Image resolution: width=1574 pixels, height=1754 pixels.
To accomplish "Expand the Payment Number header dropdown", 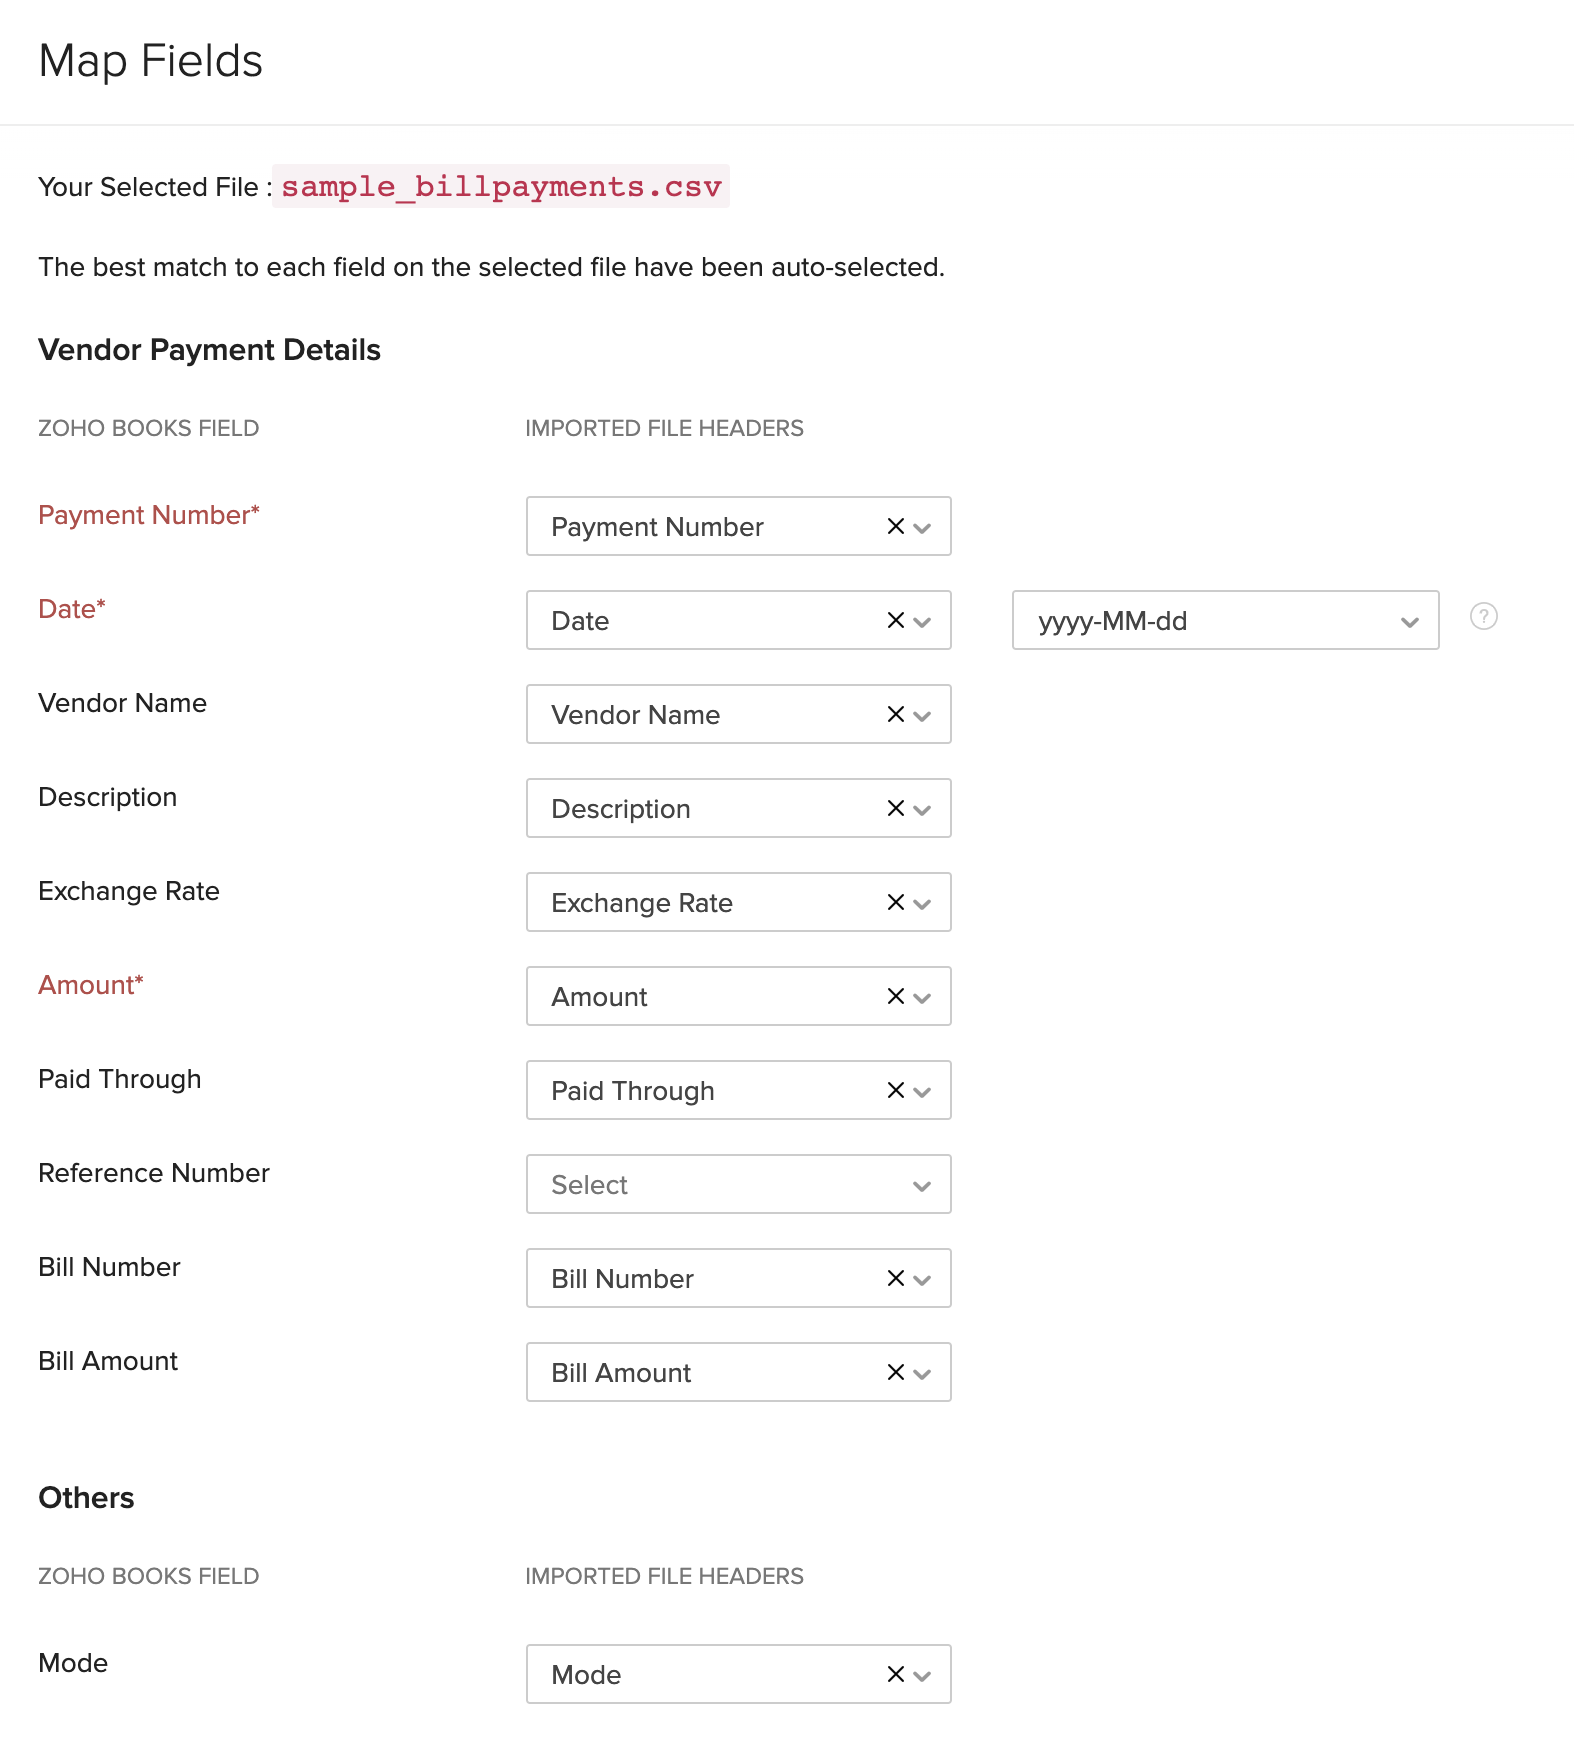I will coord(922,528).
